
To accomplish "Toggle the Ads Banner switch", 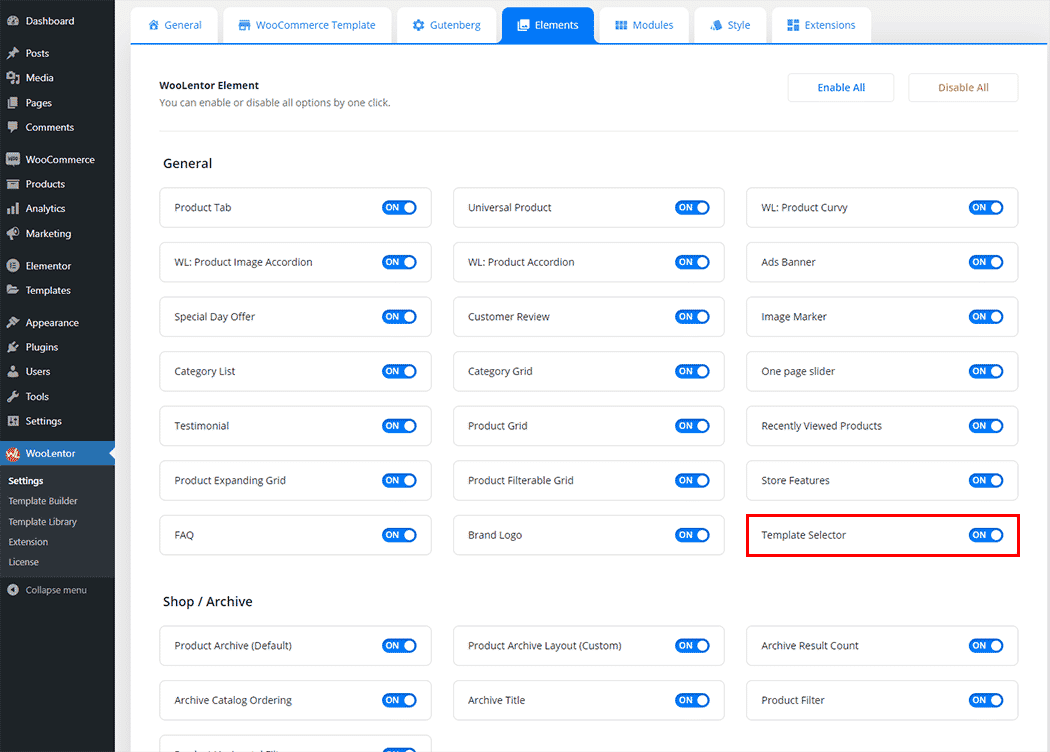I will [986, 262].
